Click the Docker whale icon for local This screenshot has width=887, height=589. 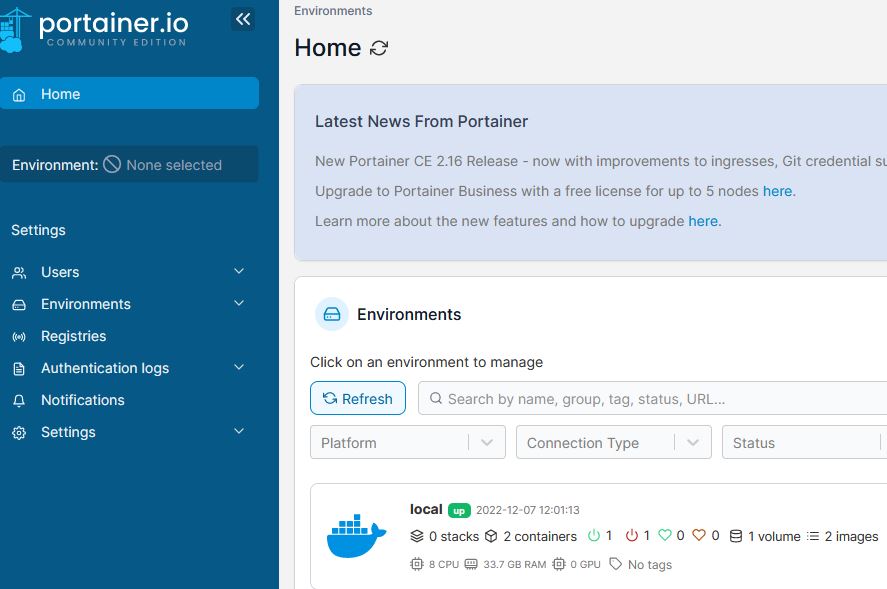coord(356,536)
